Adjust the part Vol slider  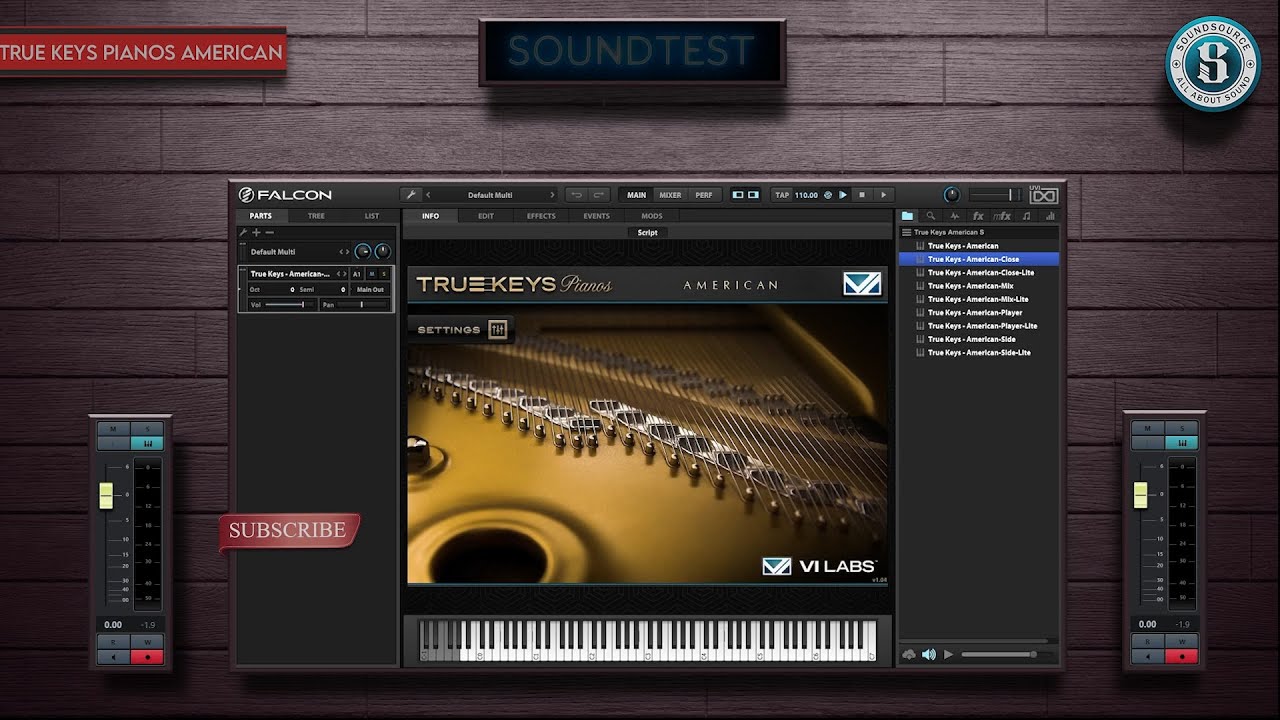pyautogui.click(x=291, y=304)
